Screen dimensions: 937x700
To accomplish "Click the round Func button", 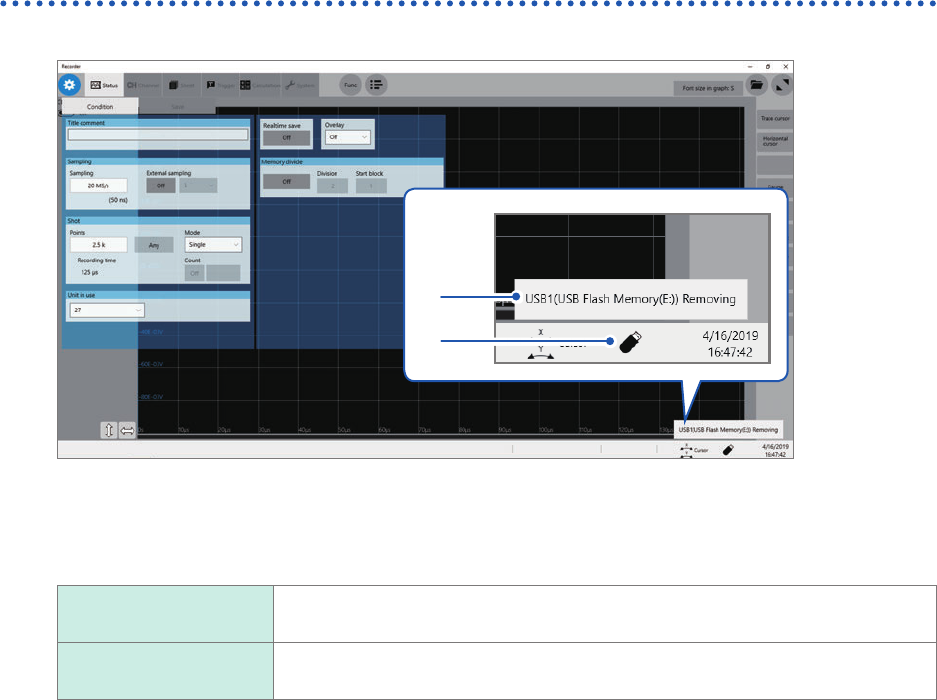I will pyautogui.click(x=351, y=85).
